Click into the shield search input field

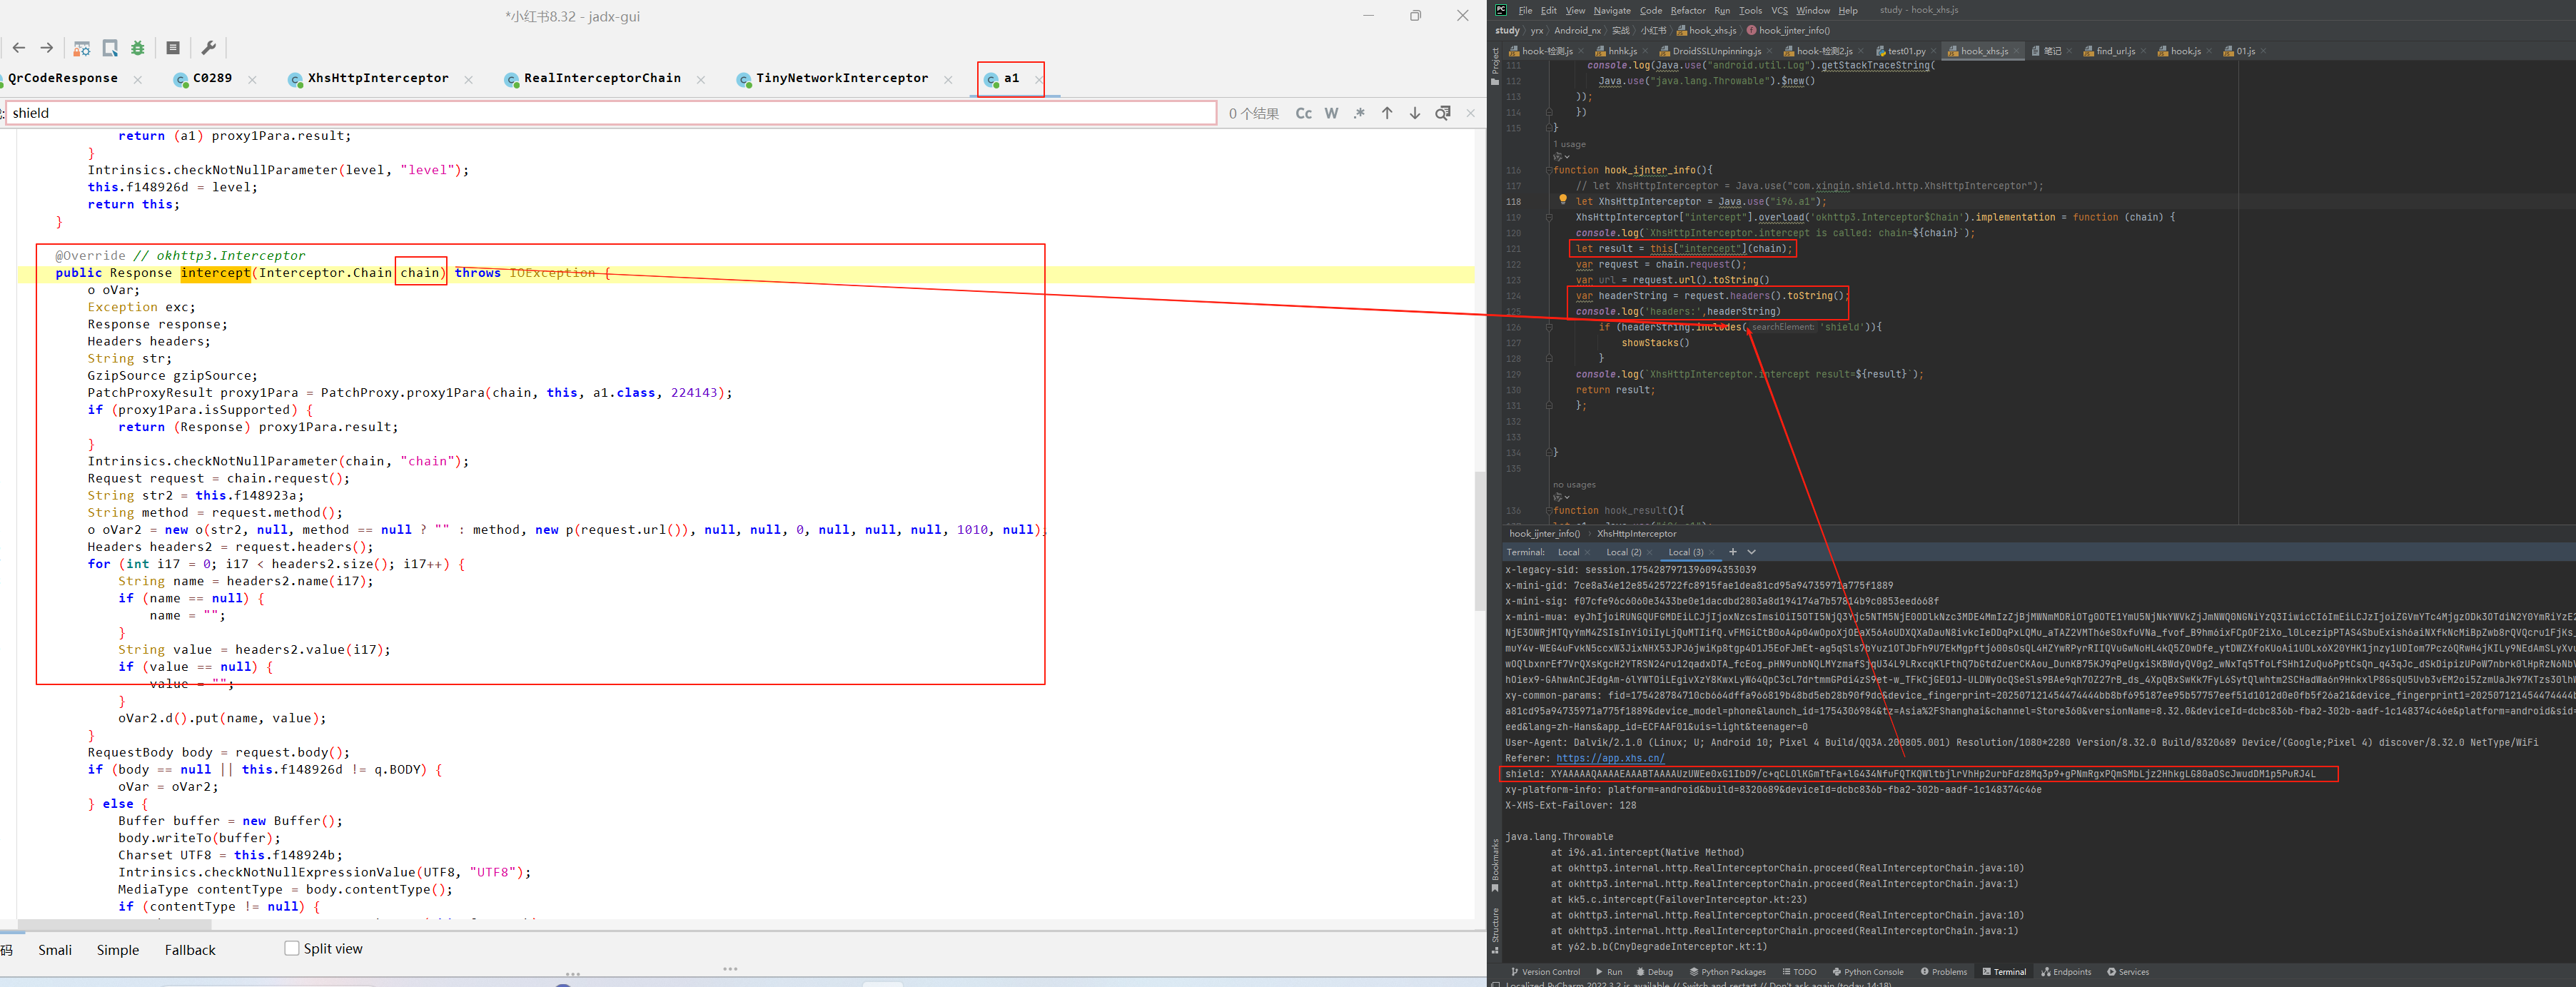click(x=600, y=113)
